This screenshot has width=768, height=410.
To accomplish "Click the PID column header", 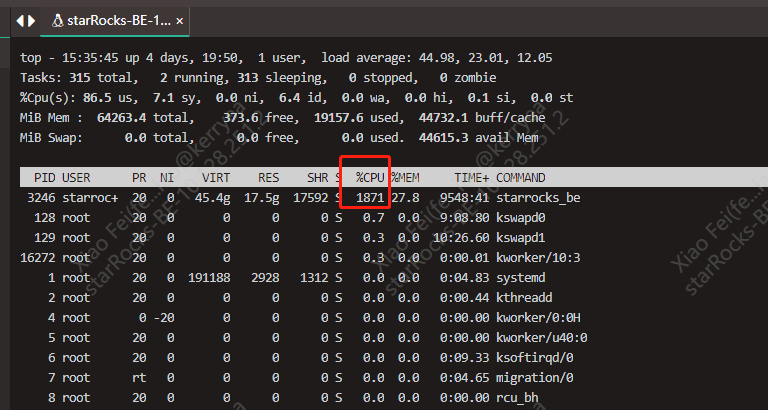I will 44,177.
